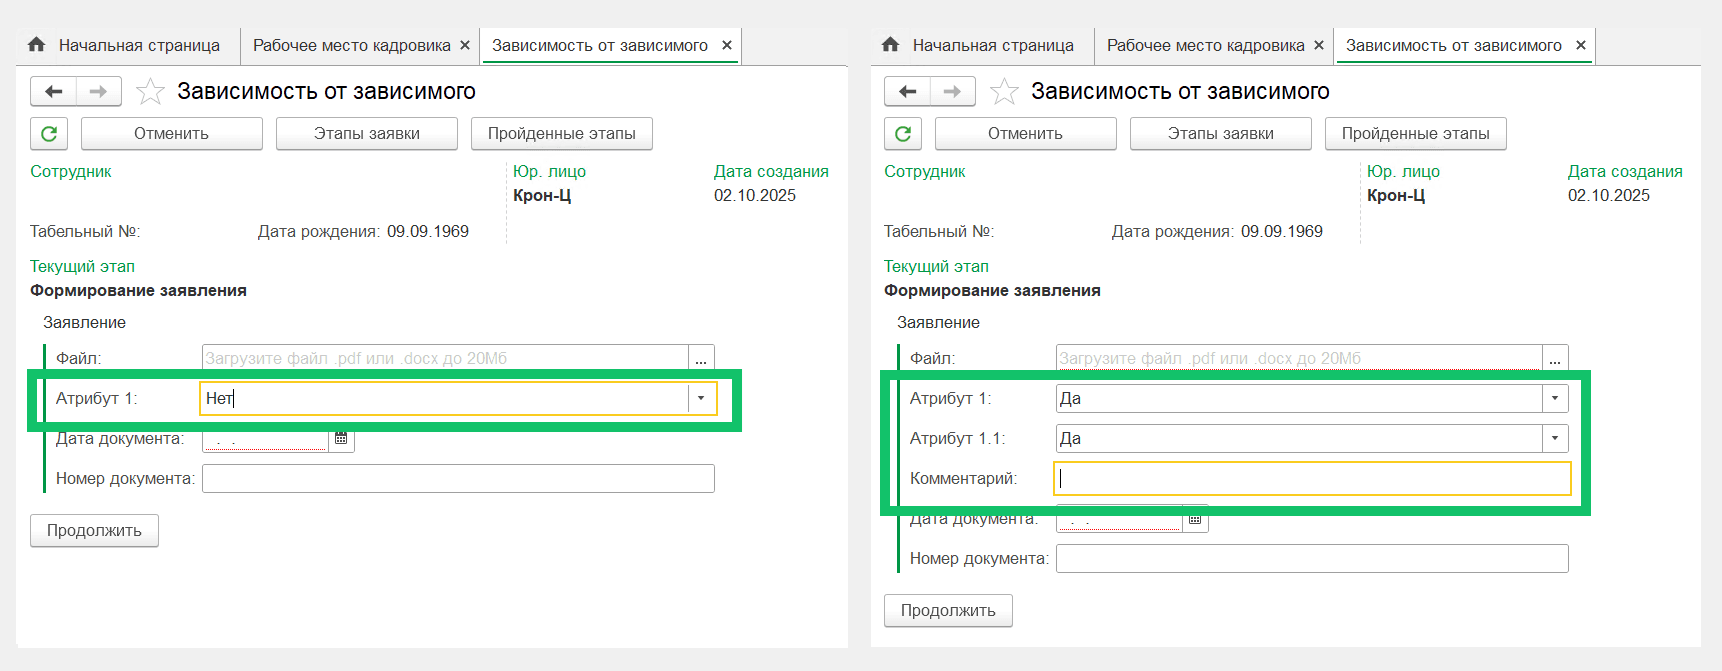1722x671 pixels.
Task: Click into the Комментарий input field
Action: (1312, 478)
